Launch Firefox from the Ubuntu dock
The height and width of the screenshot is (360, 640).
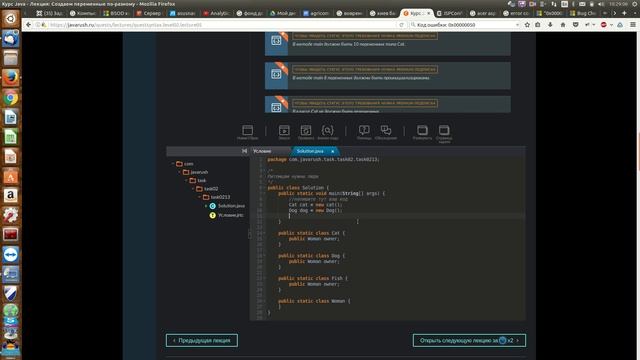point(11,78)
